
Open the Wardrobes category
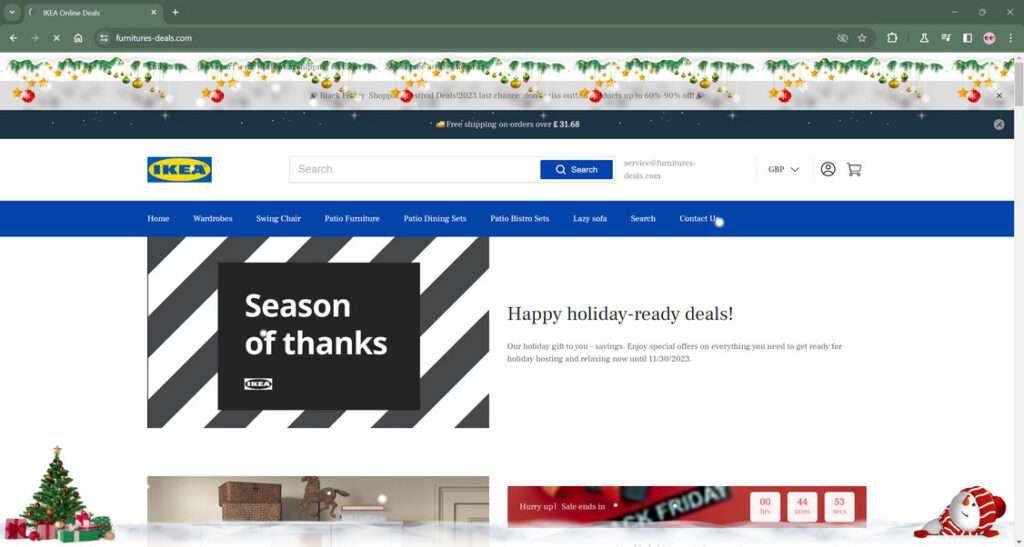click(212, 219)
